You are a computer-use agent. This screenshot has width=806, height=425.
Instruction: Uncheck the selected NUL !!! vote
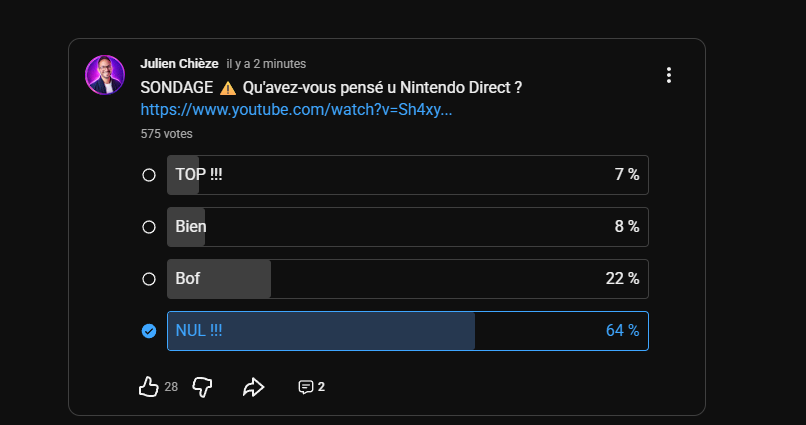[149, 331]
